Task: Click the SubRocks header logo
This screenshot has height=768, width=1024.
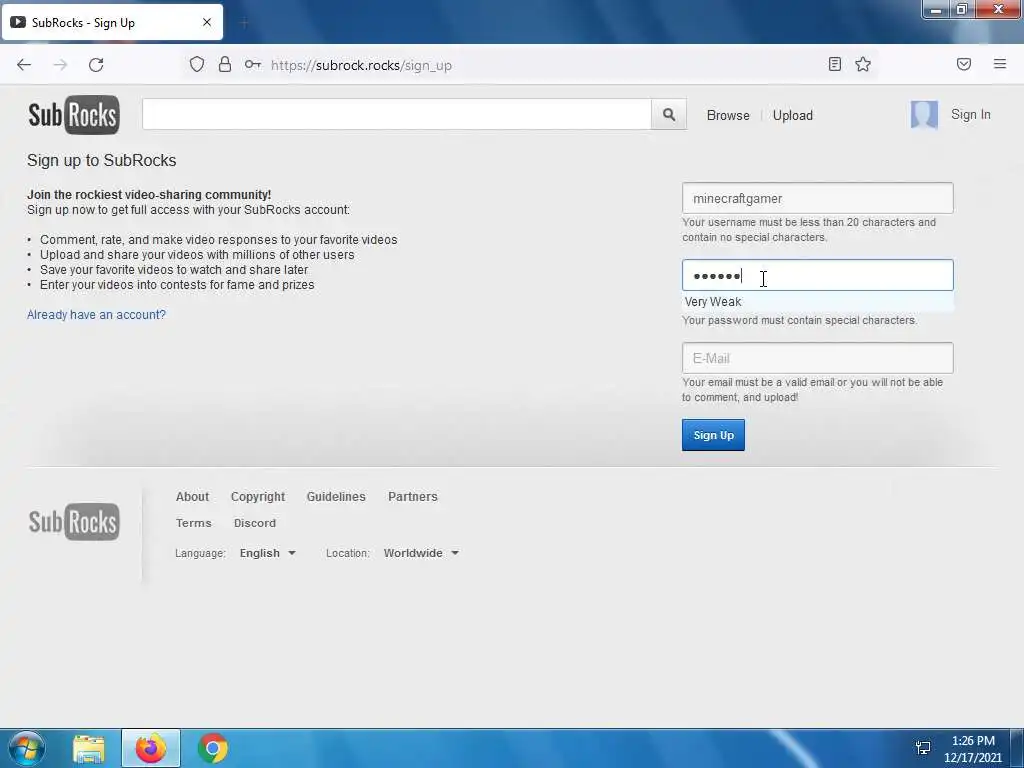Action: [x=74, y=115]
